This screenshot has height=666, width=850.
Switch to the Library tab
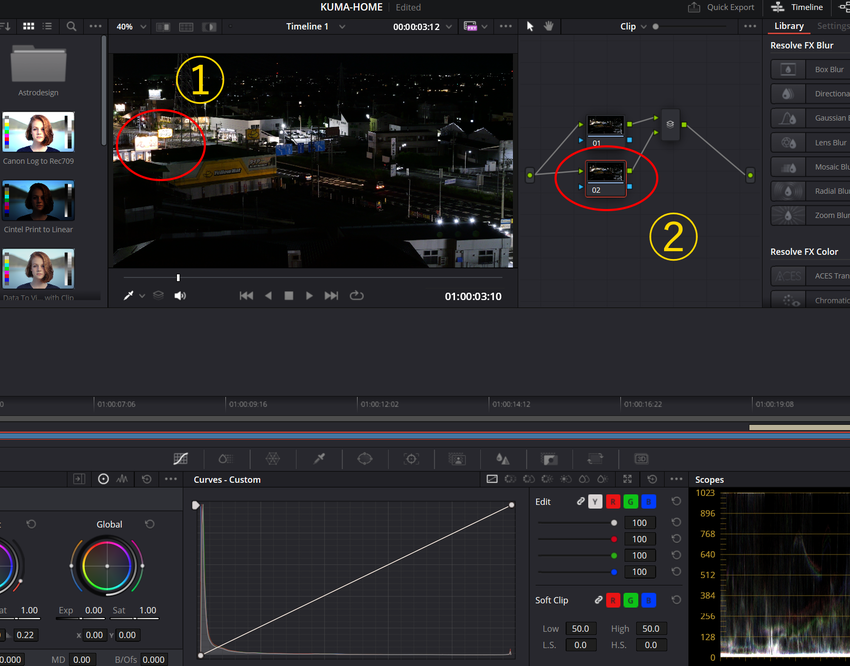pyautogui.click(x=789, y=26)
